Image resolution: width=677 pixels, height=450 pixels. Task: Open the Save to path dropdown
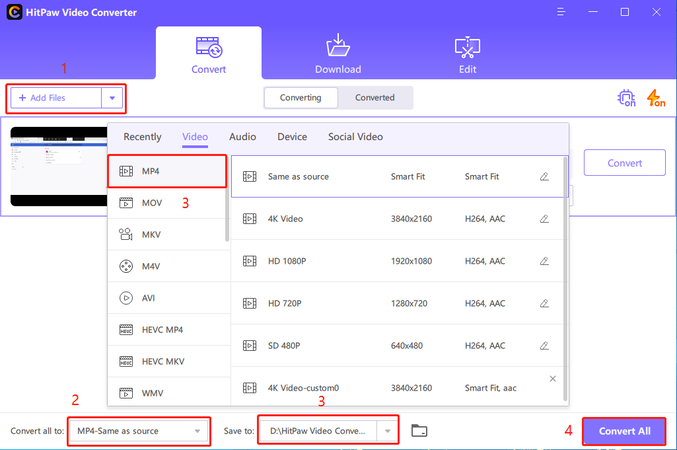pos(387,431)
